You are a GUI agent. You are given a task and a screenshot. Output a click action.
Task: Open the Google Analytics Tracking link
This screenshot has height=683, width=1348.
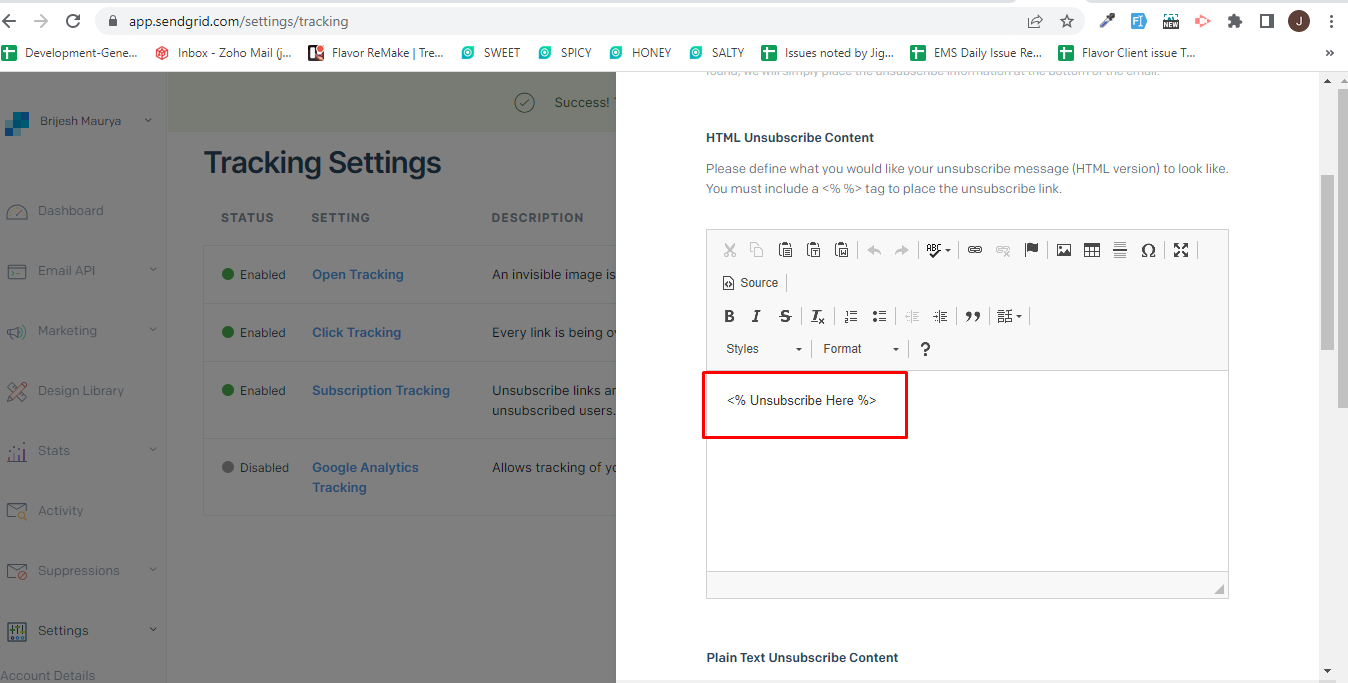pos(365,478)
